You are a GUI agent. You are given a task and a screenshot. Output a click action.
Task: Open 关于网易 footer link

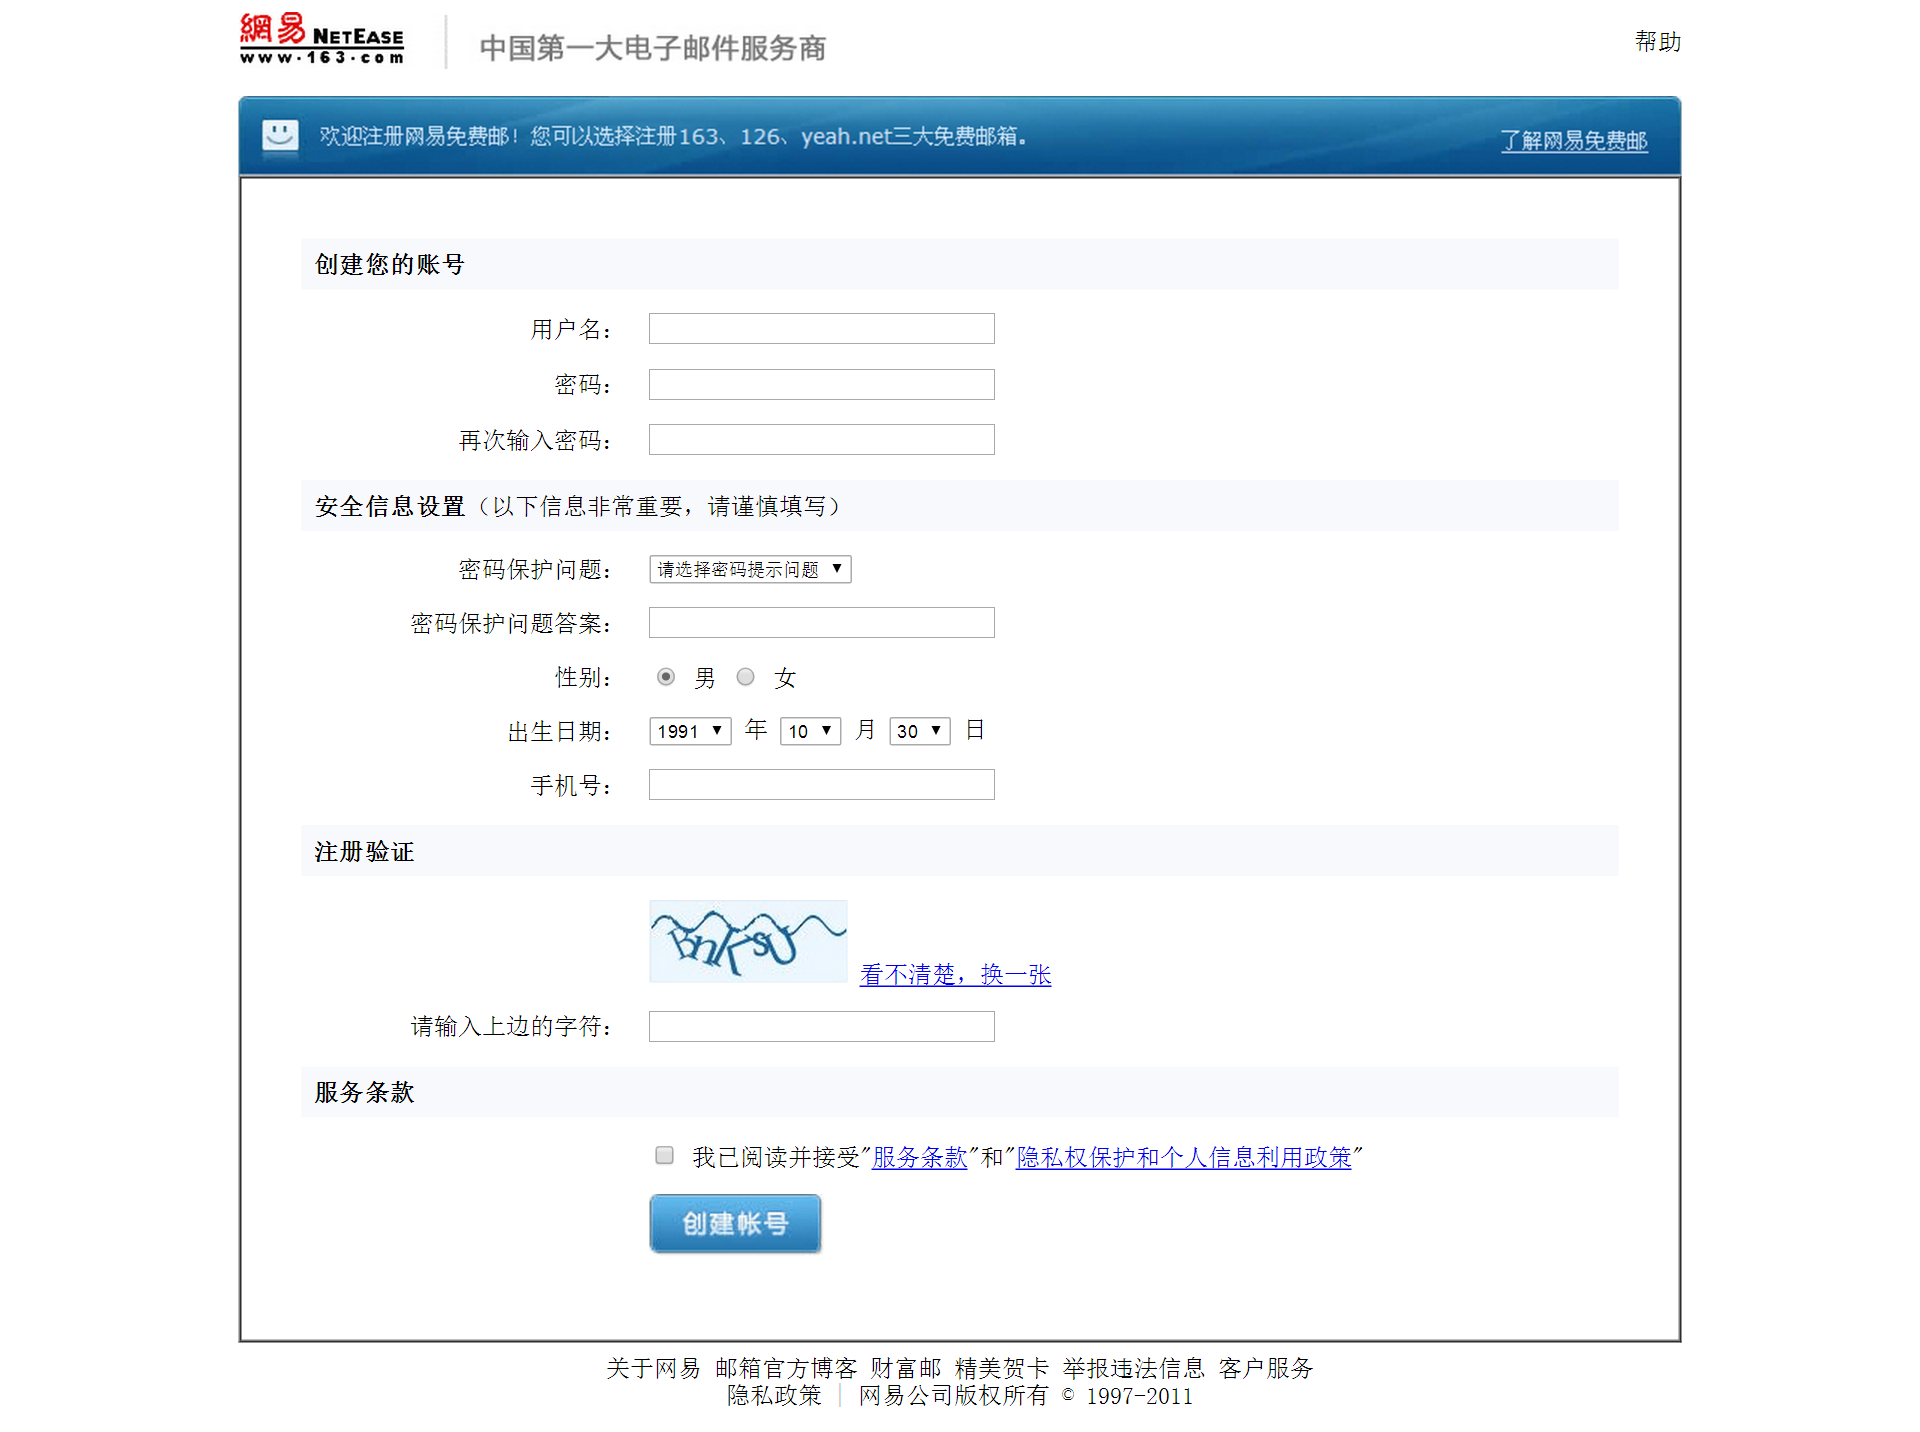coord(653,1368)
